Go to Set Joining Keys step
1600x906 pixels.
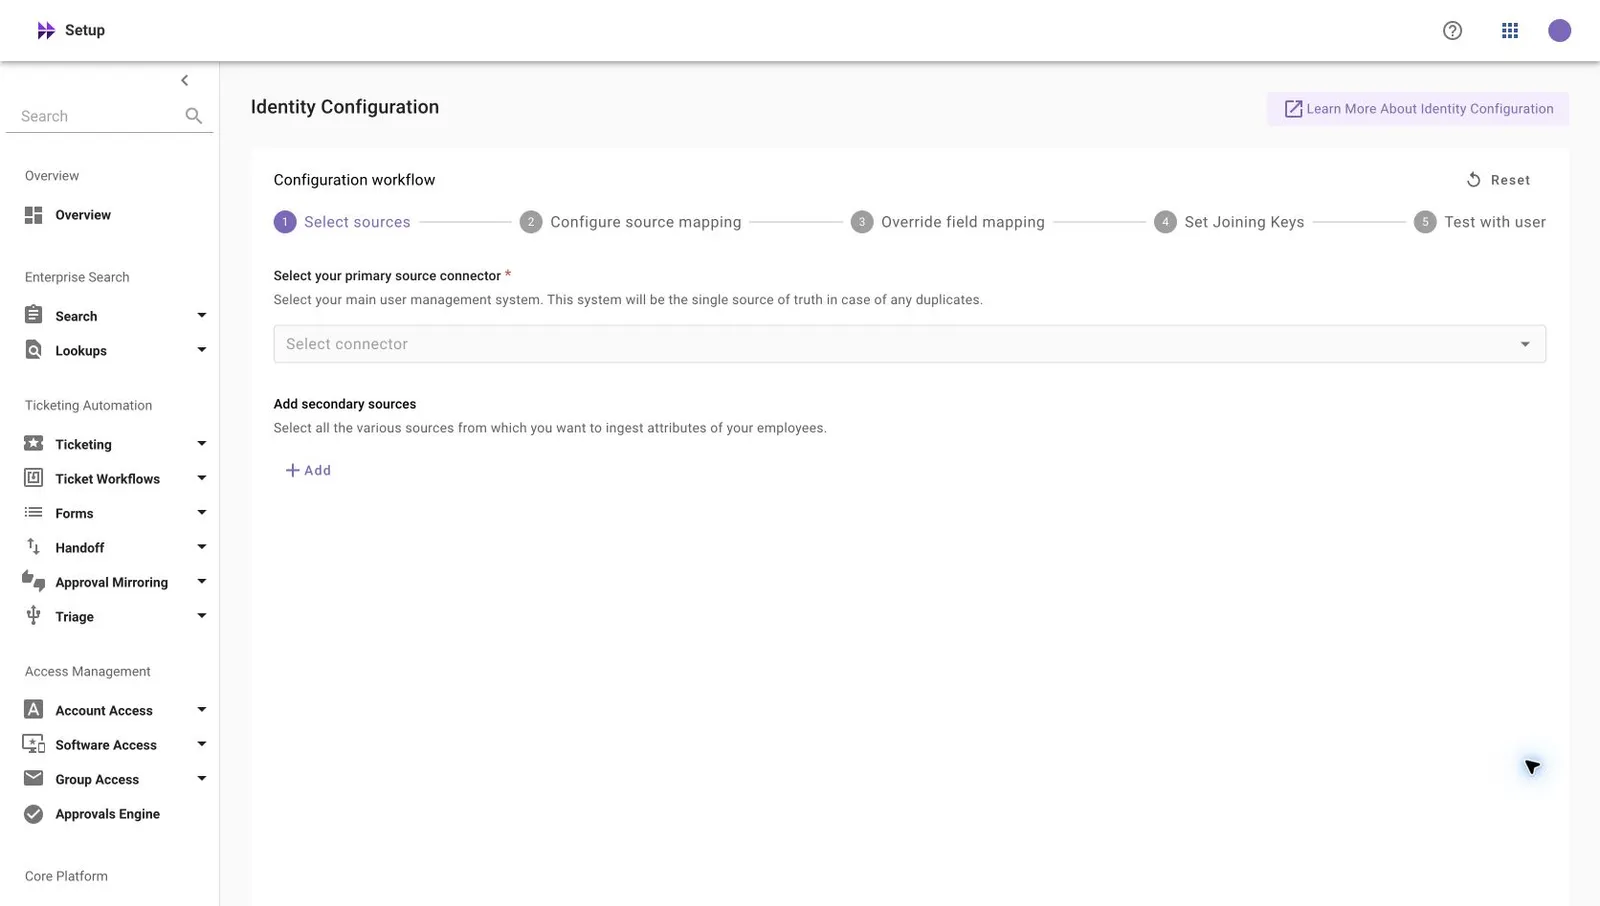1229,222
